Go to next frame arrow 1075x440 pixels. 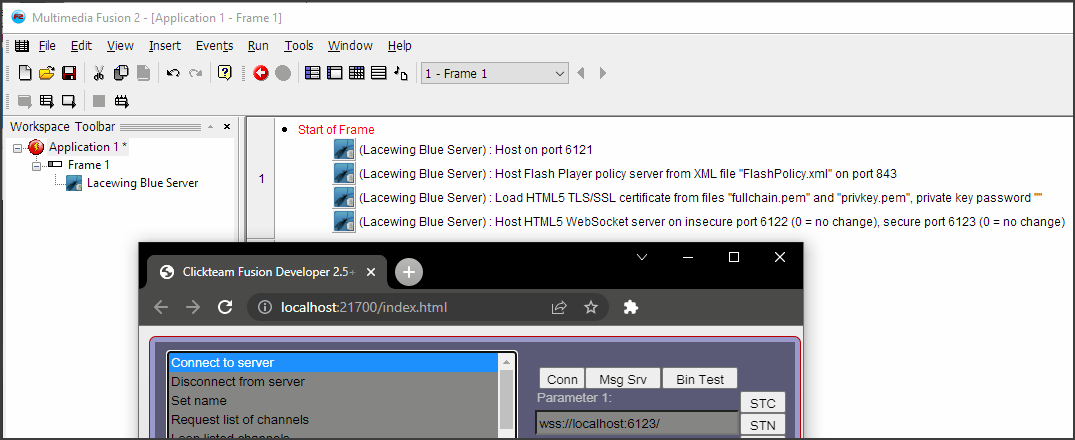(x=603, y=73)
